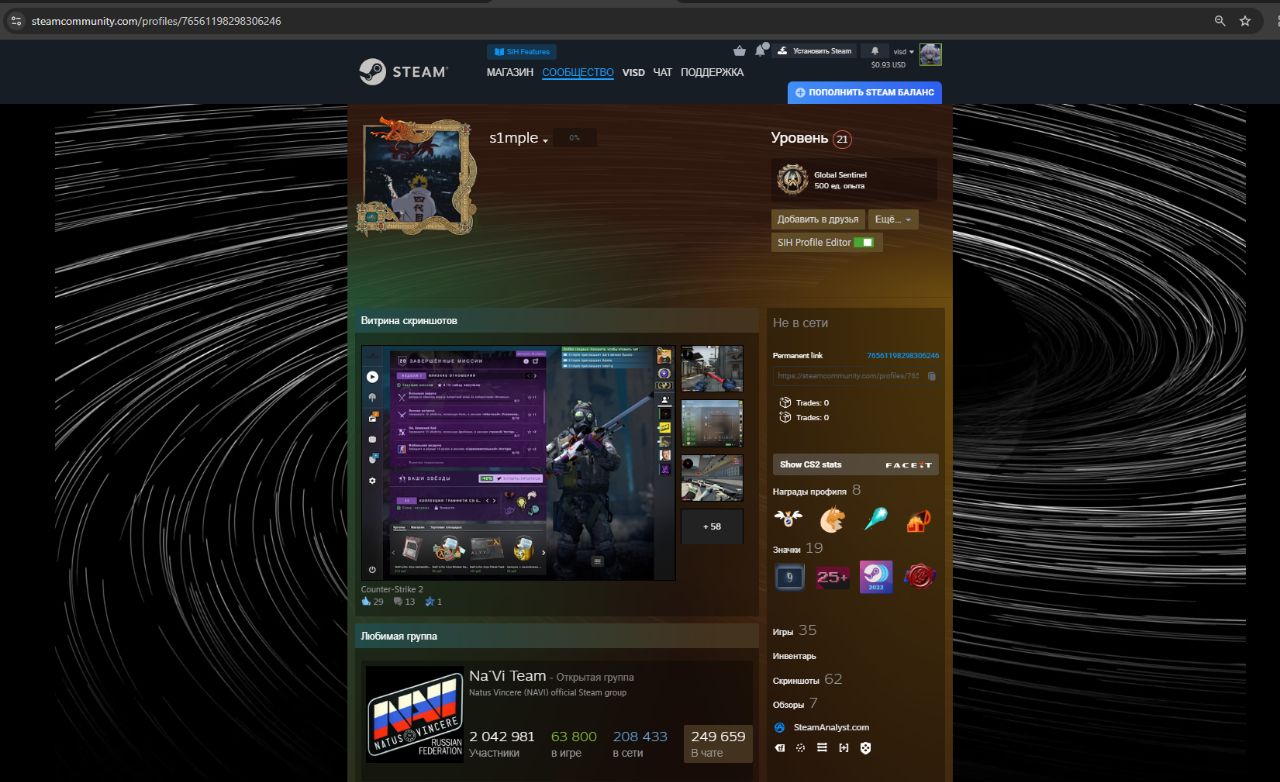
Task: Open the winged medal profile award
Action: [788, 519]
